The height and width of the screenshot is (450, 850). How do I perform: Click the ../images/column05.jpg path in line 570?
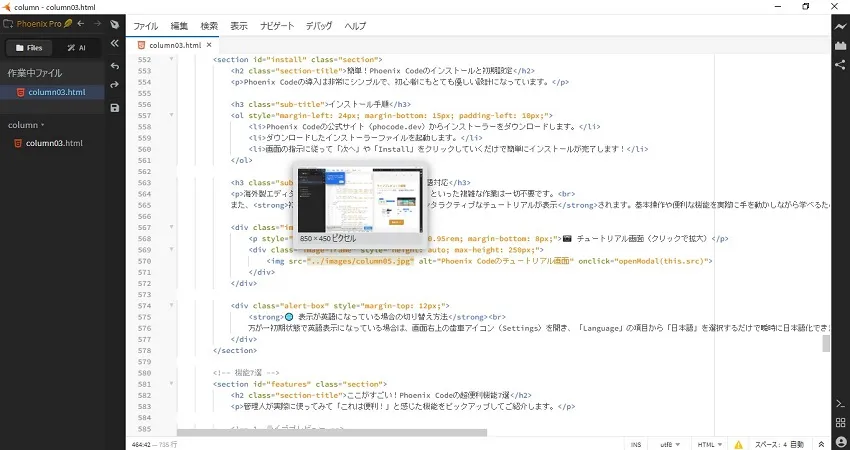pos(360,261)
